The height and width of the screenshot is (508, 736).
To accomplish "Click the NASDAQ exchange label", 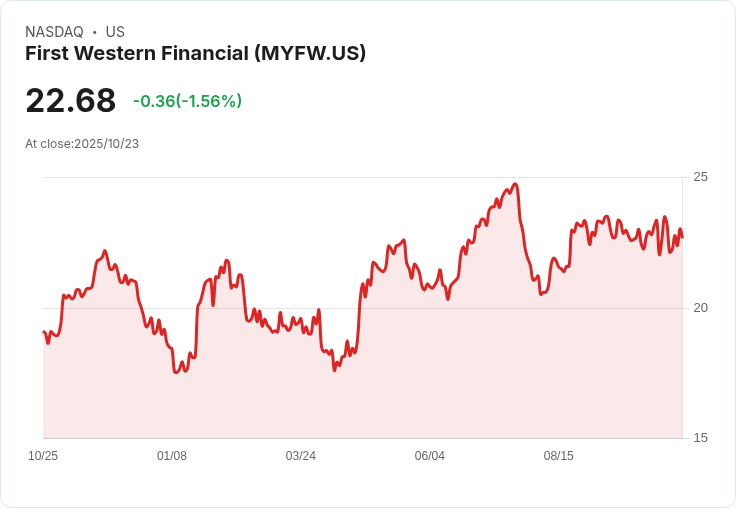I will 54,32.
